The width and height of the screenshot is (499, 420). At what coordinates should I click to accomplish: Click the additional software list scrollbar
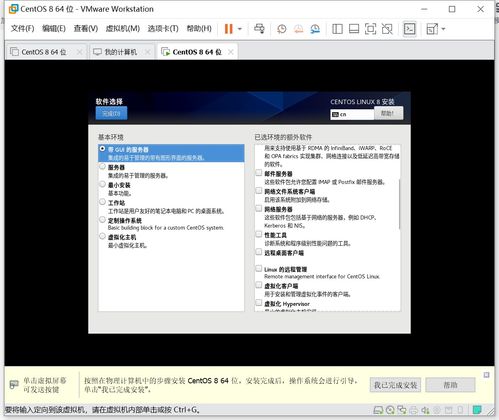[399, 204]
